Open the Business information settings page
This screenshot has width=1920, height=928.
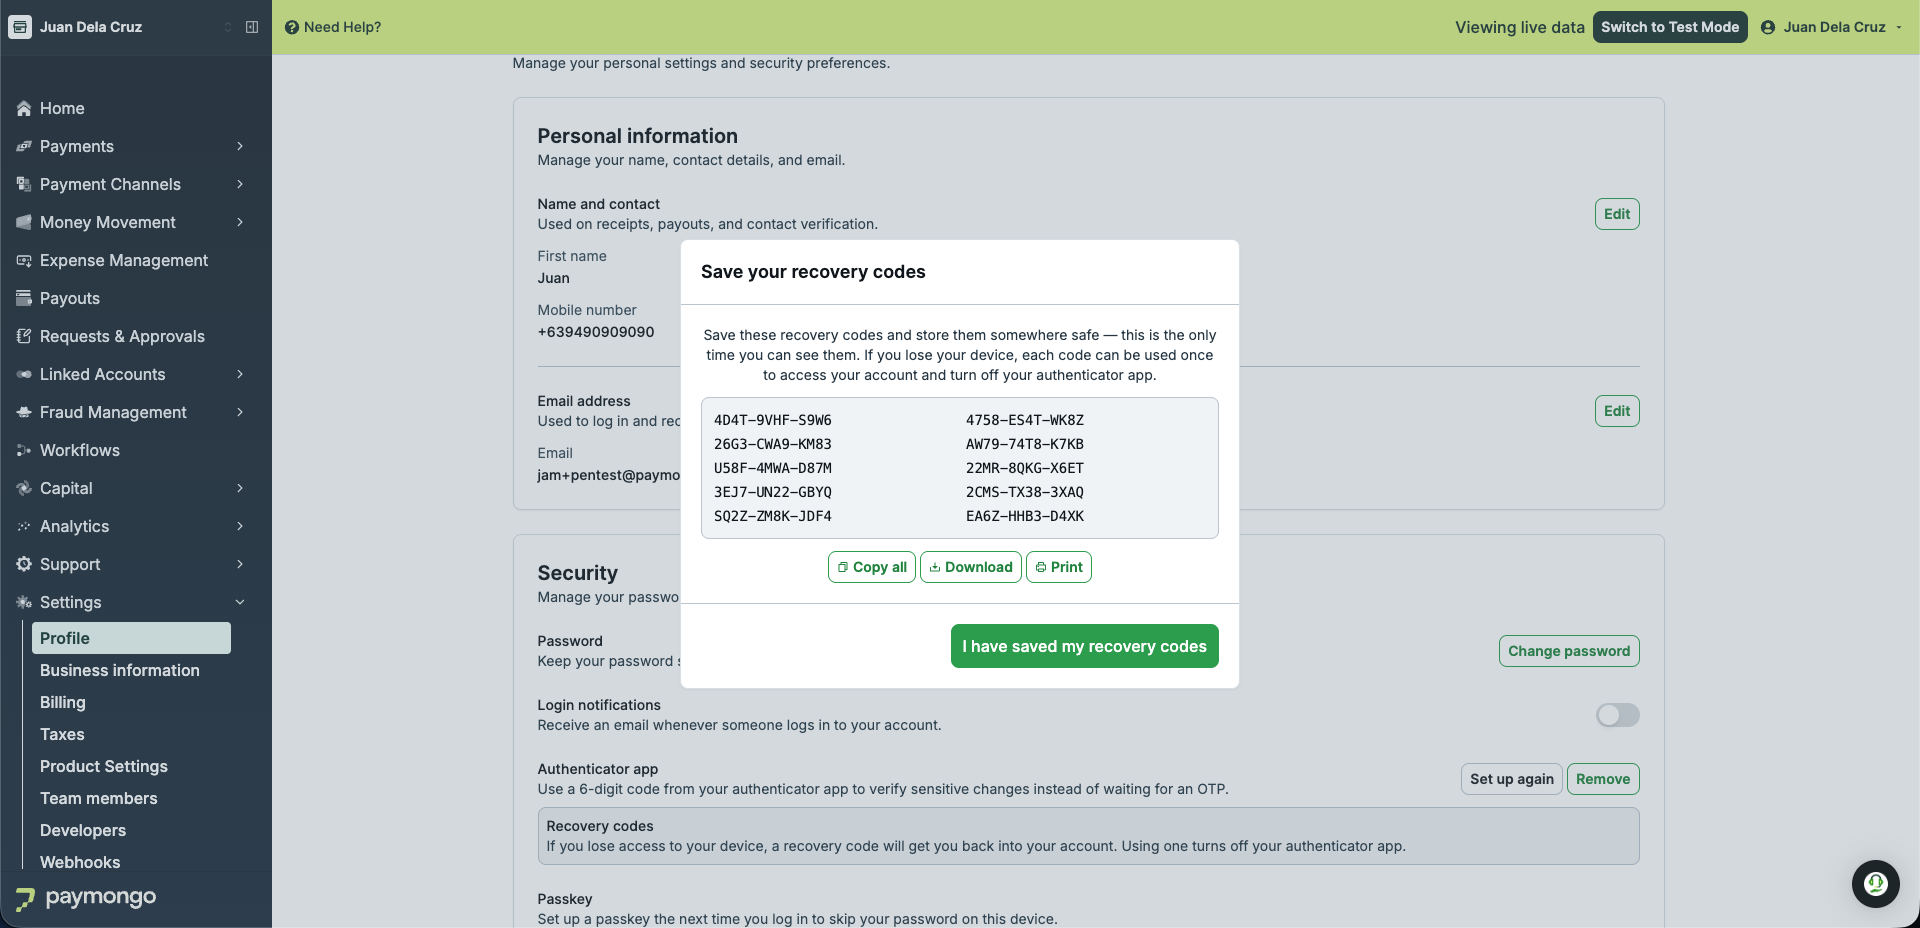tap(120, 670)
